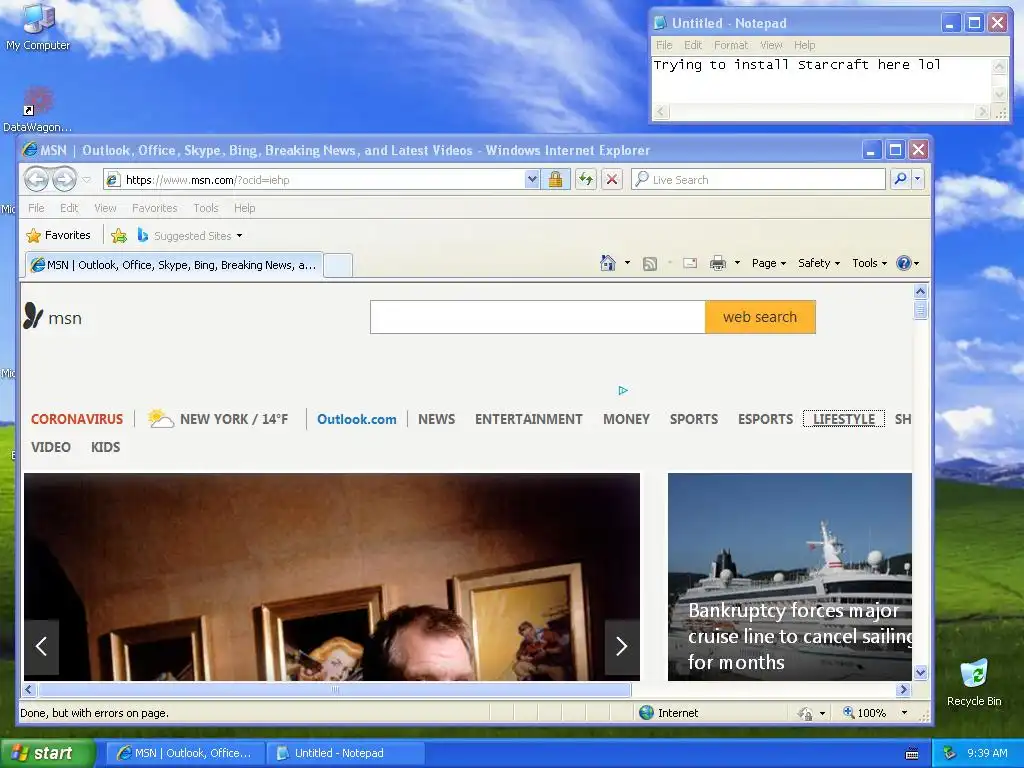
Task: Open the Favorites star button
Action: pos(58,235)
